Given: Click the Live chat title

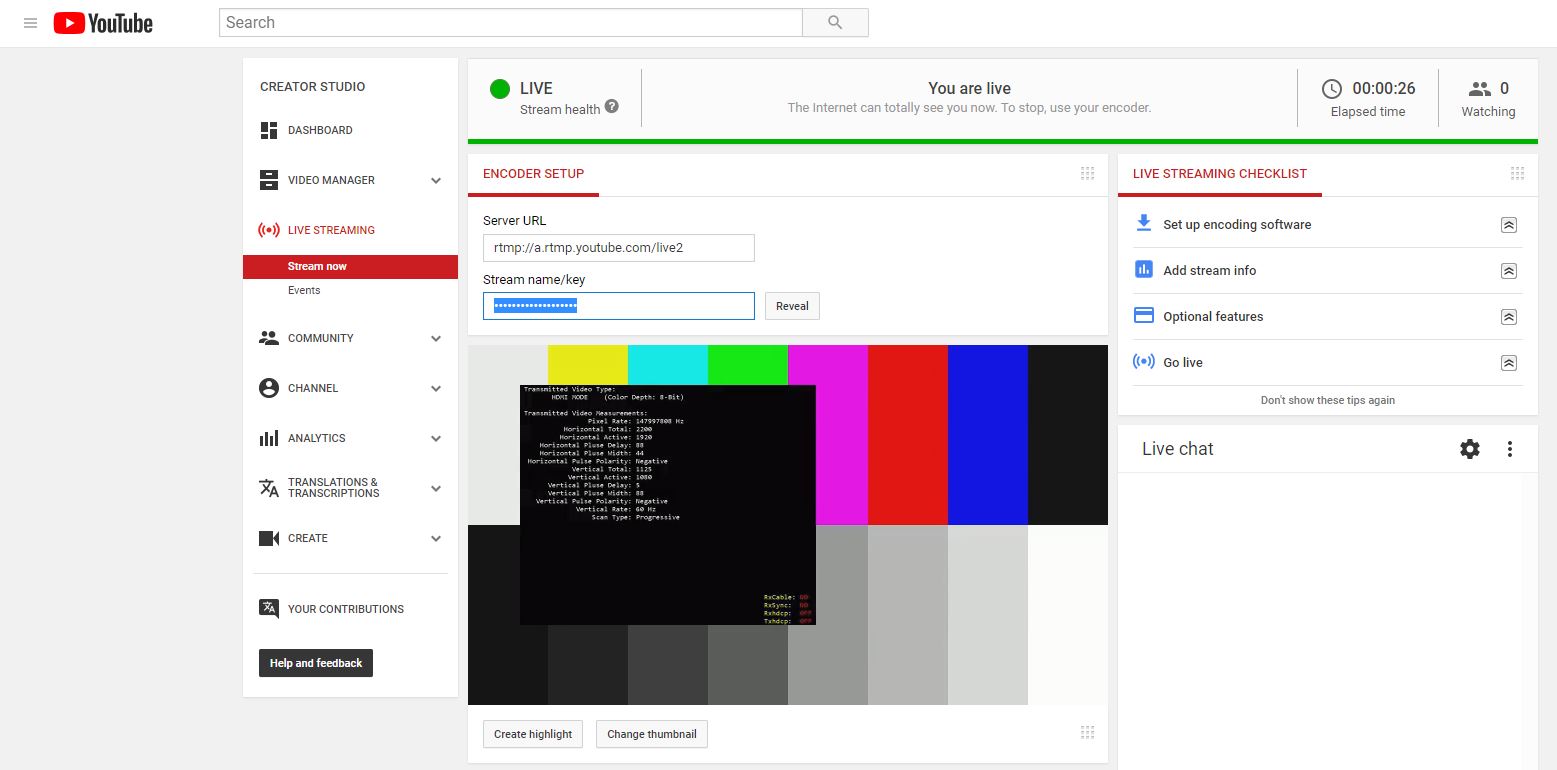Looking at the screenshot, I should pos(1178,449).
